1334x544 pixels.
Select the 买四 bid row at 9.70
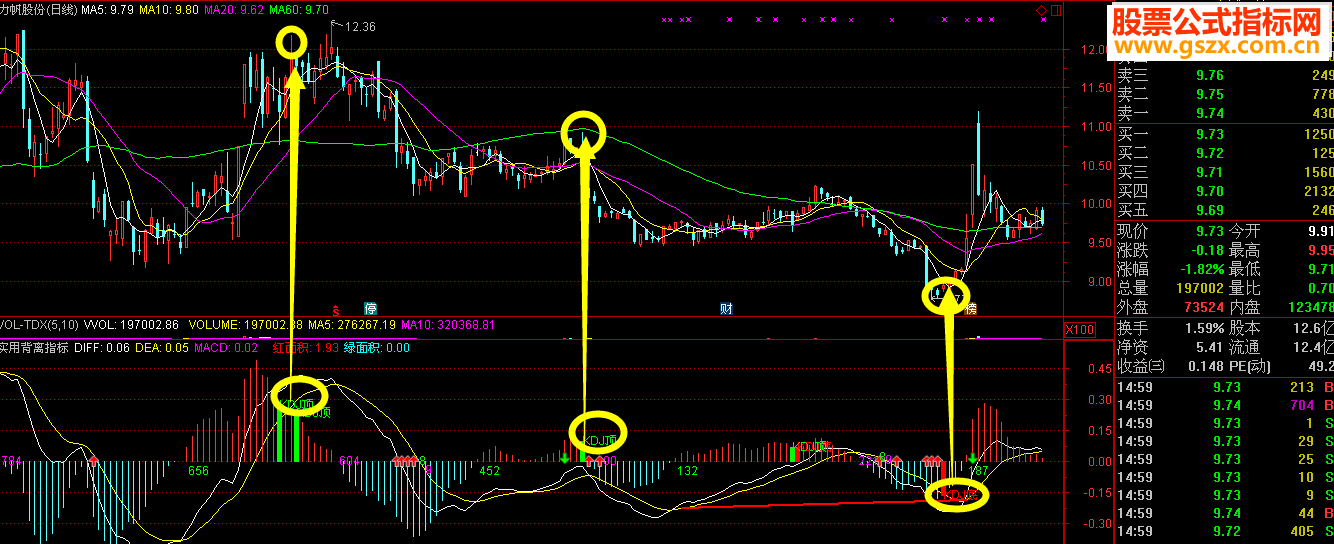1224,191
